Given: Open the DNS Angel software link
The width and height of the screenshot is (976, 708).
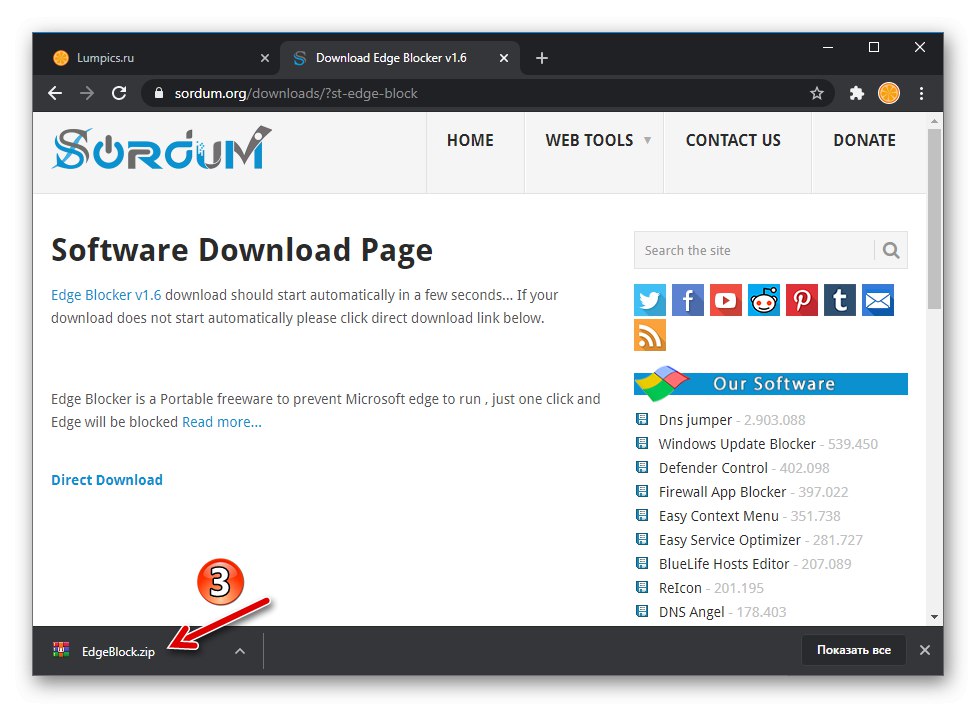Looking at the screenshot, I should pos(692,612).
